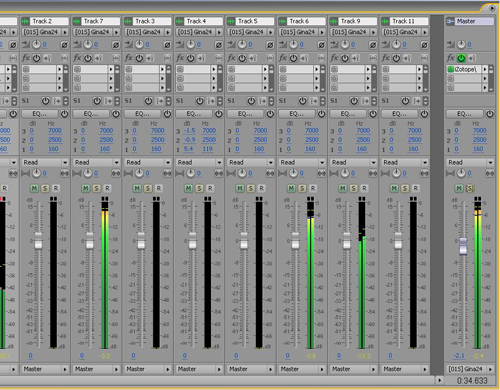Open Track 11 EQ... button
Screen dimensions: 500x390
[x=399, y=114]
